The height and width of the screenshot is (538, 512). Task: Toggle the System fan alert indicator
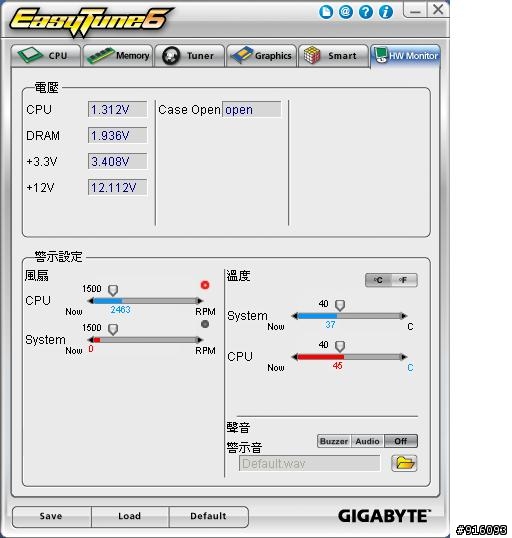pyautogui.click(x=205, y=324)
